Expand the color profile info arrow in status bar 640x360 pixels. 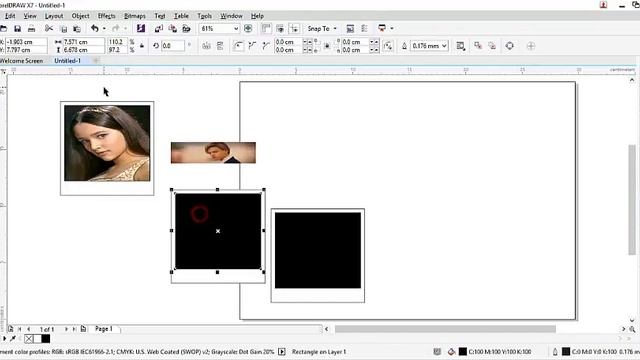tap(282, 351)
